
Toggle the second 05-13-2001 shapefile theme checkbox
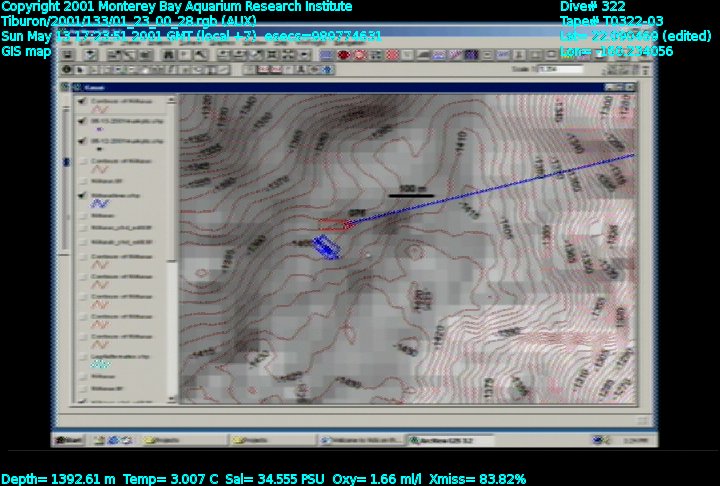(x=81, y=141)
